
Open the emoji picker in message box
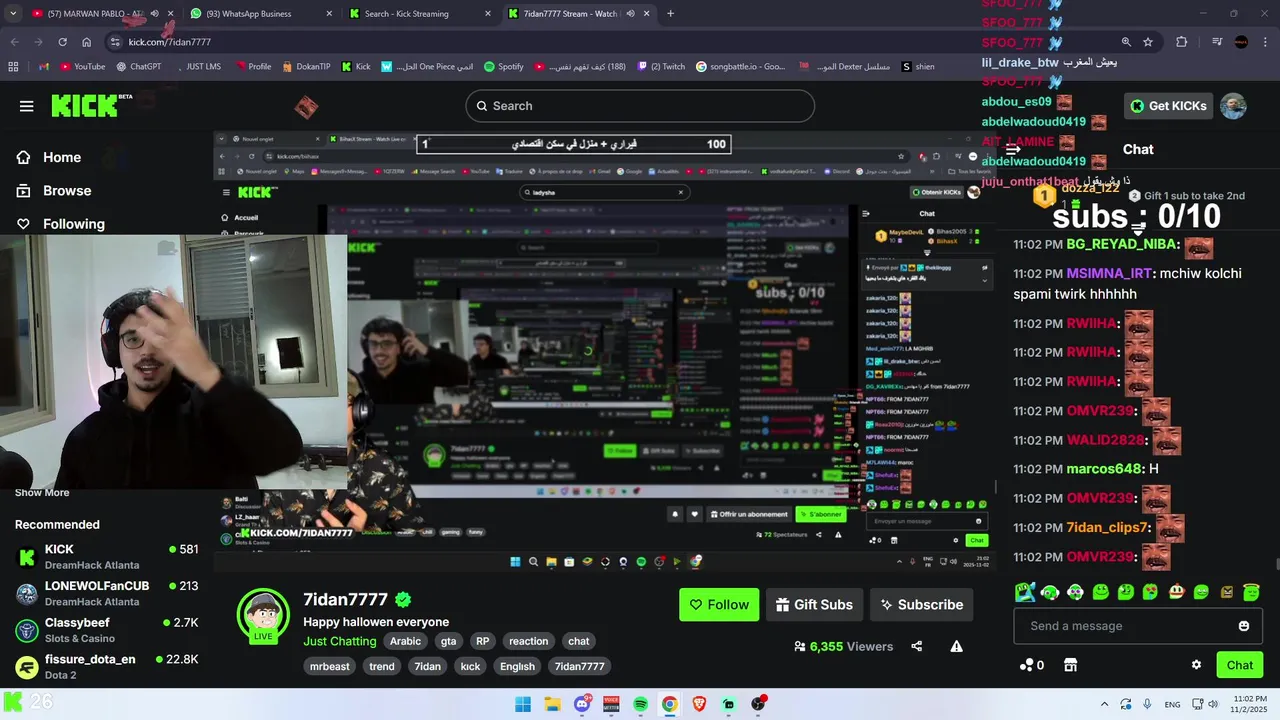(x=1244, y=626)
